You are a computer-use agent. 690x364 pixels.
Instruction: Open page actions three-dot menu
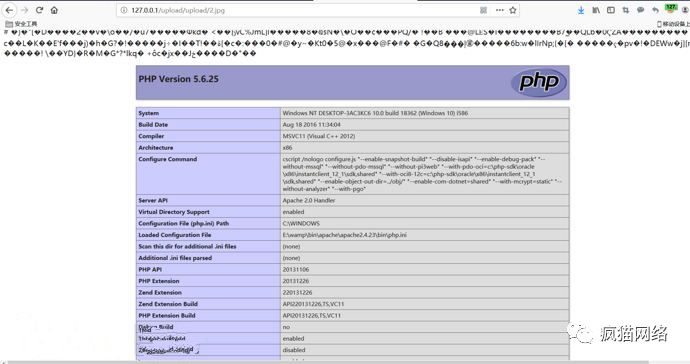point(499,10)
